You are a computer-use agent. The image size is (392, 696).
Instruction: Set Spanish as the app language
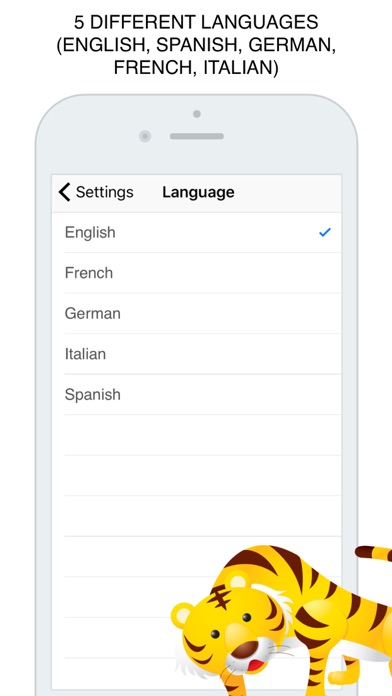click(x=197, y=395)
